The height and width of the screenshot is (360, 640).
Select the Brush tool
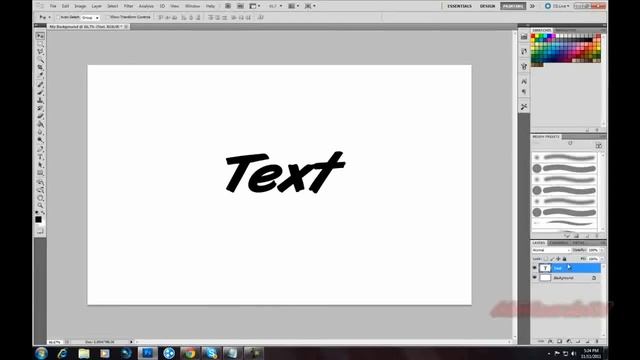click(x=40, y=92)
